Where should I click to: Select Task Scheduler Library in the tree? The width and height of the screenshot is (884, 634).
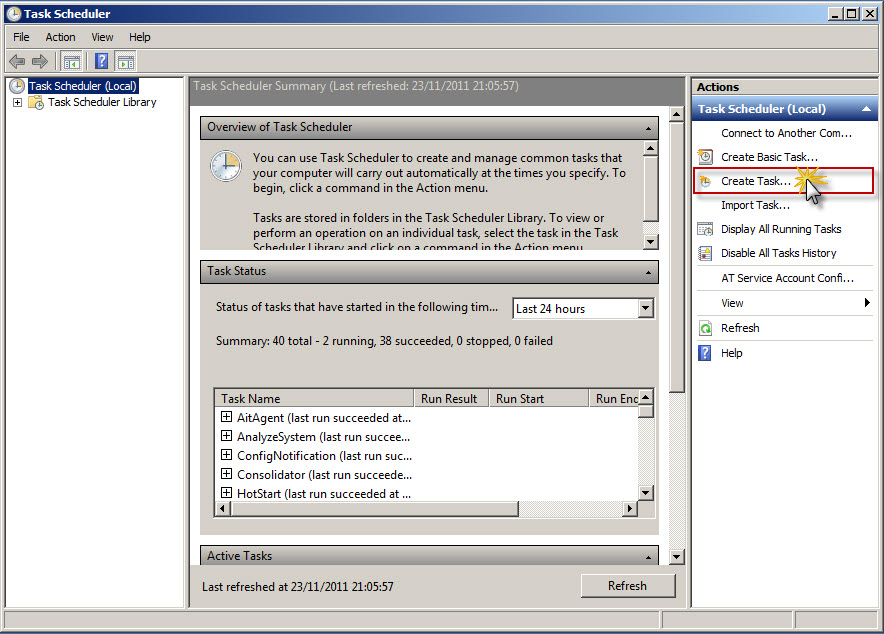pyautogui.click(x=102, y=102)
